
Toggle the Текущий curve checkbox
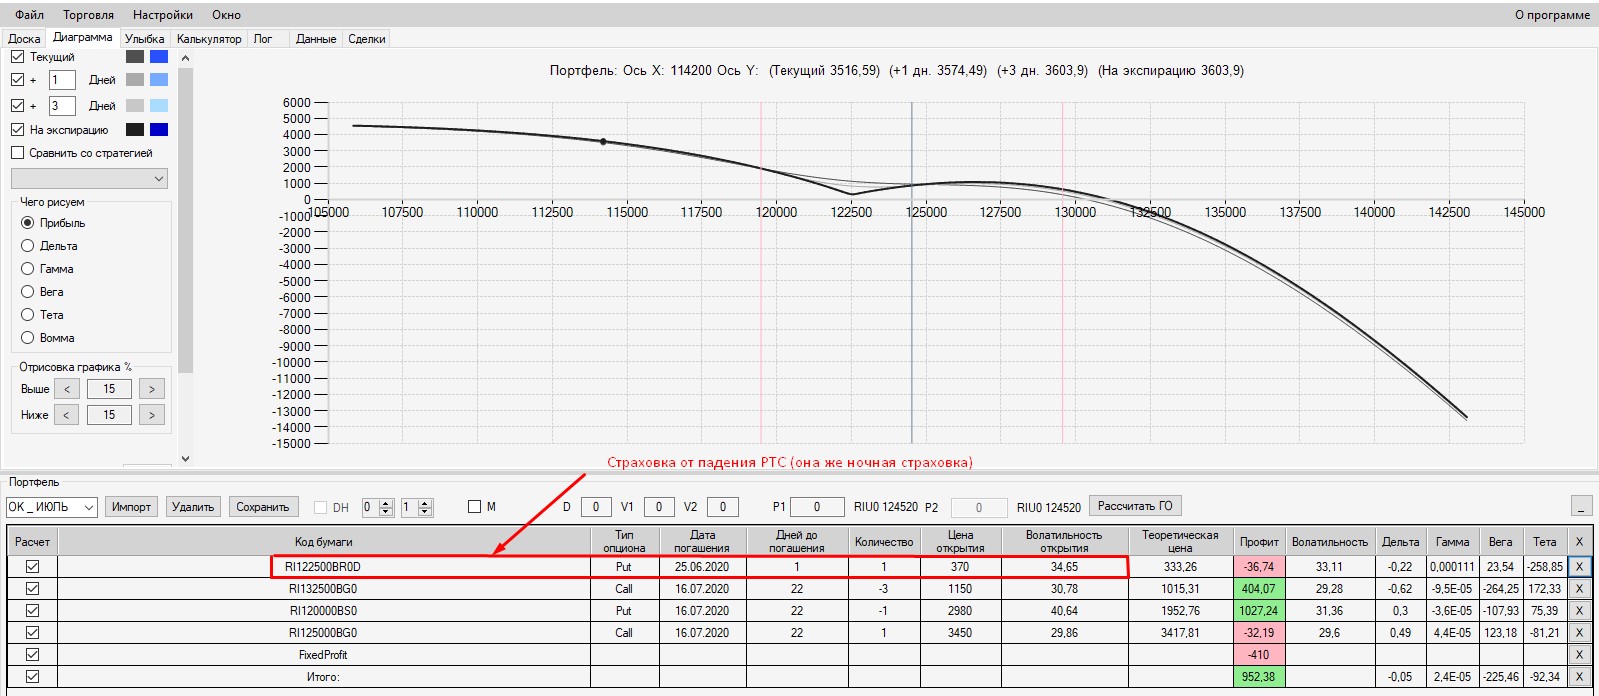pos(17,57)
